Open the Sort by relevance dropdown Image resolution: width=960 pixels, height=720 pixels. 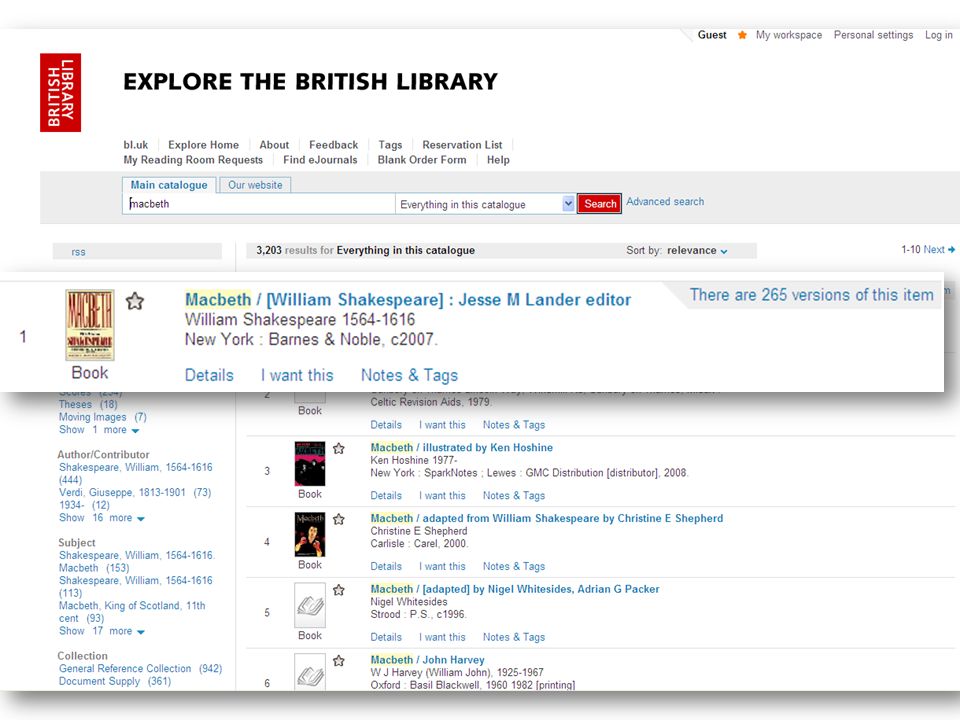(x=697, y=250)
